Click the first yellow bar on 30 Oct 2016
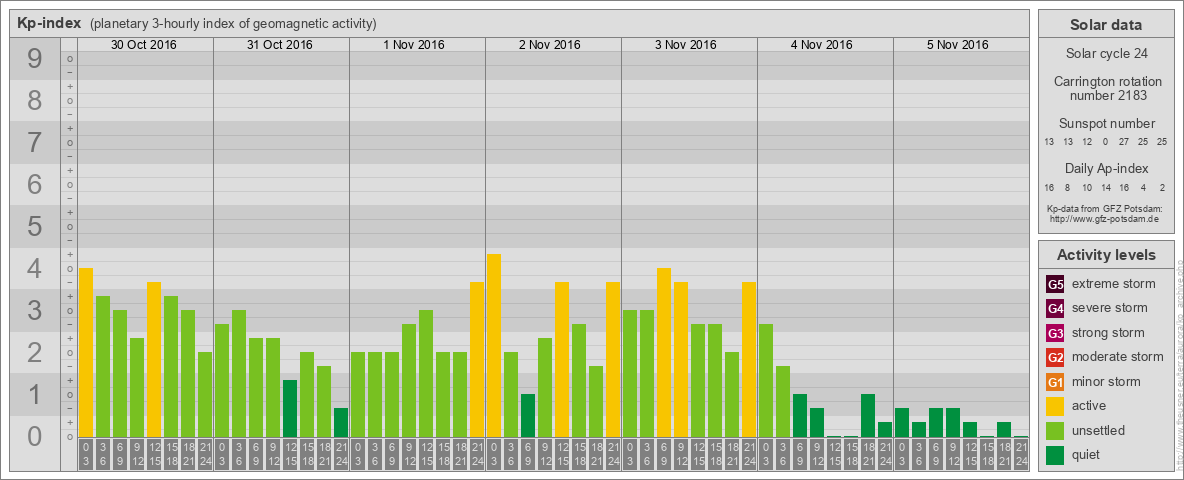The image size is (1184, 480). [86, 352]
